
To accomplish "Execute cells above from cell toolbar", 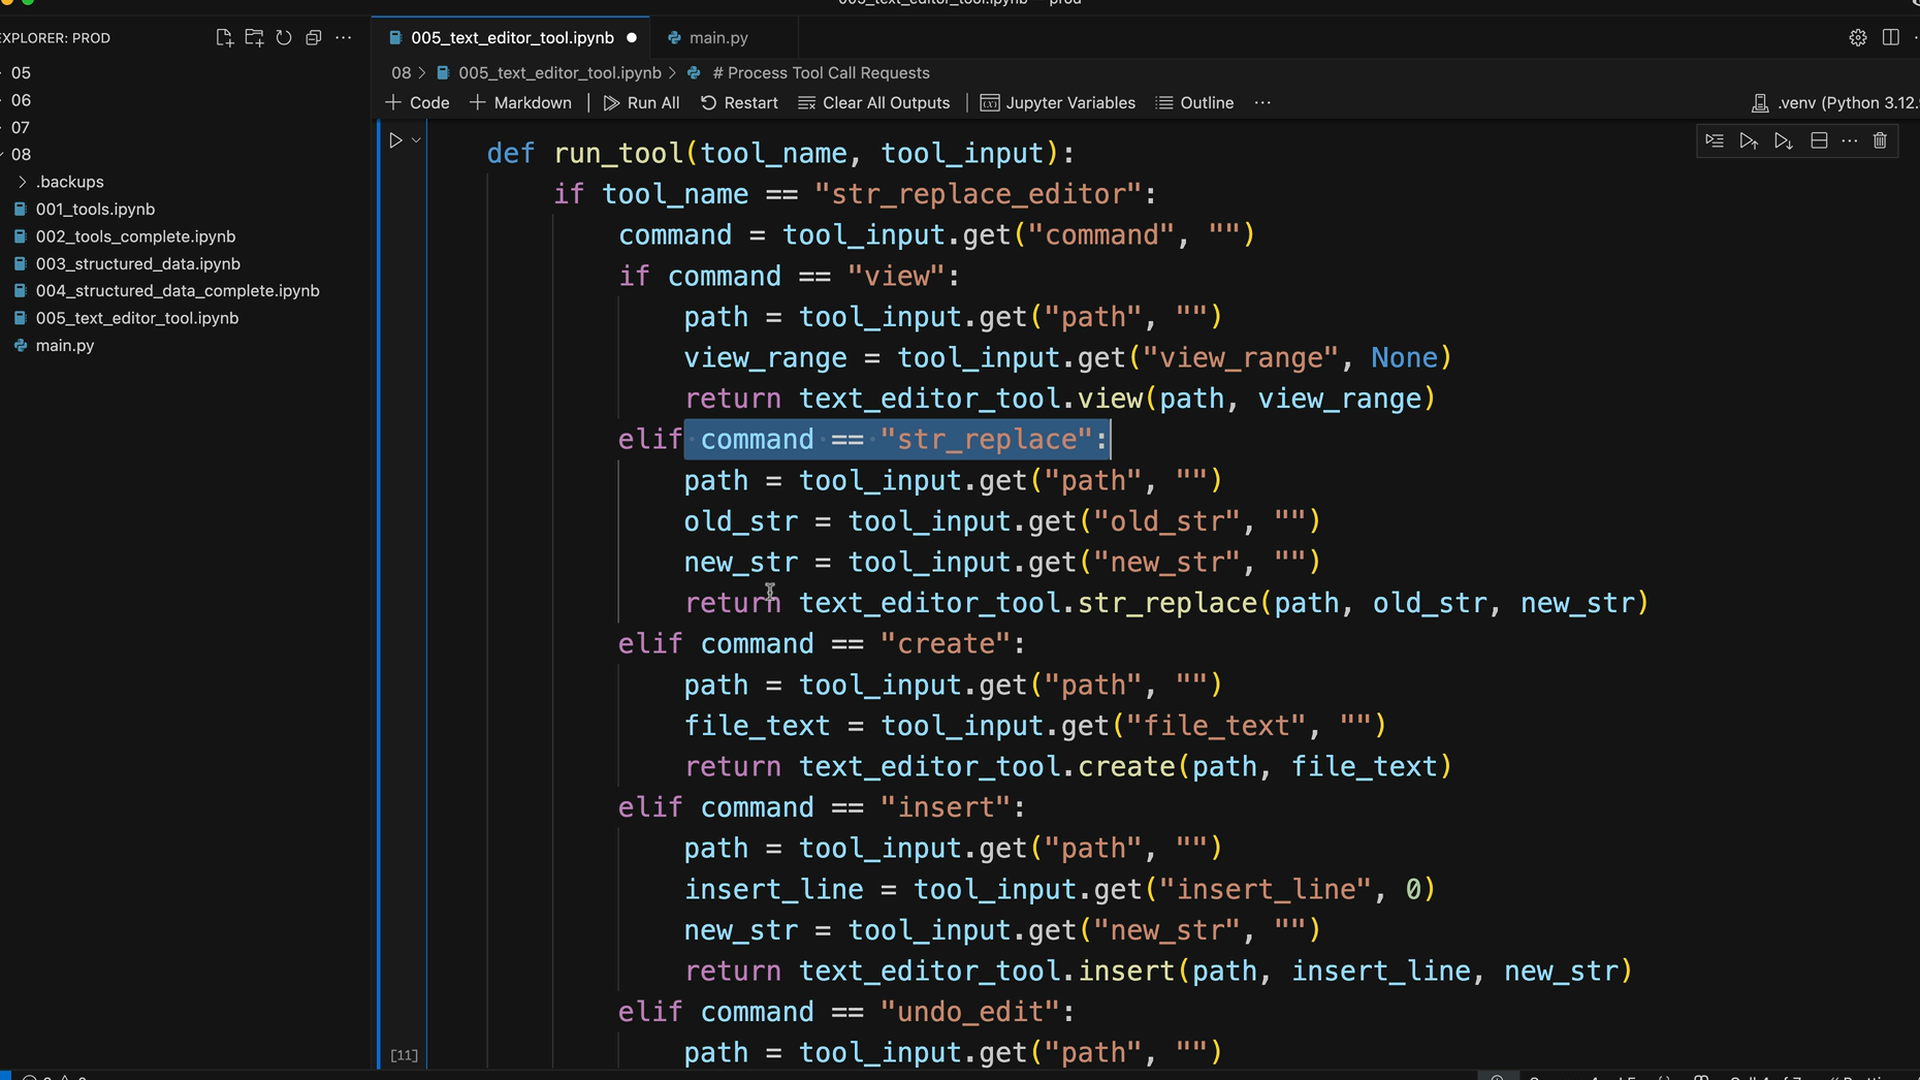I will click(x=1748, y=141).
